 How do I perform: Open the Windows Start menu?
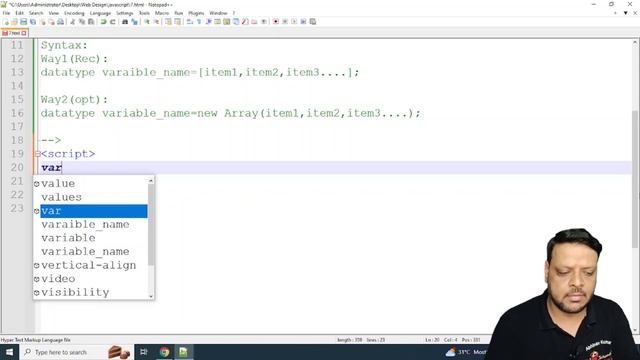coord(9,352)
